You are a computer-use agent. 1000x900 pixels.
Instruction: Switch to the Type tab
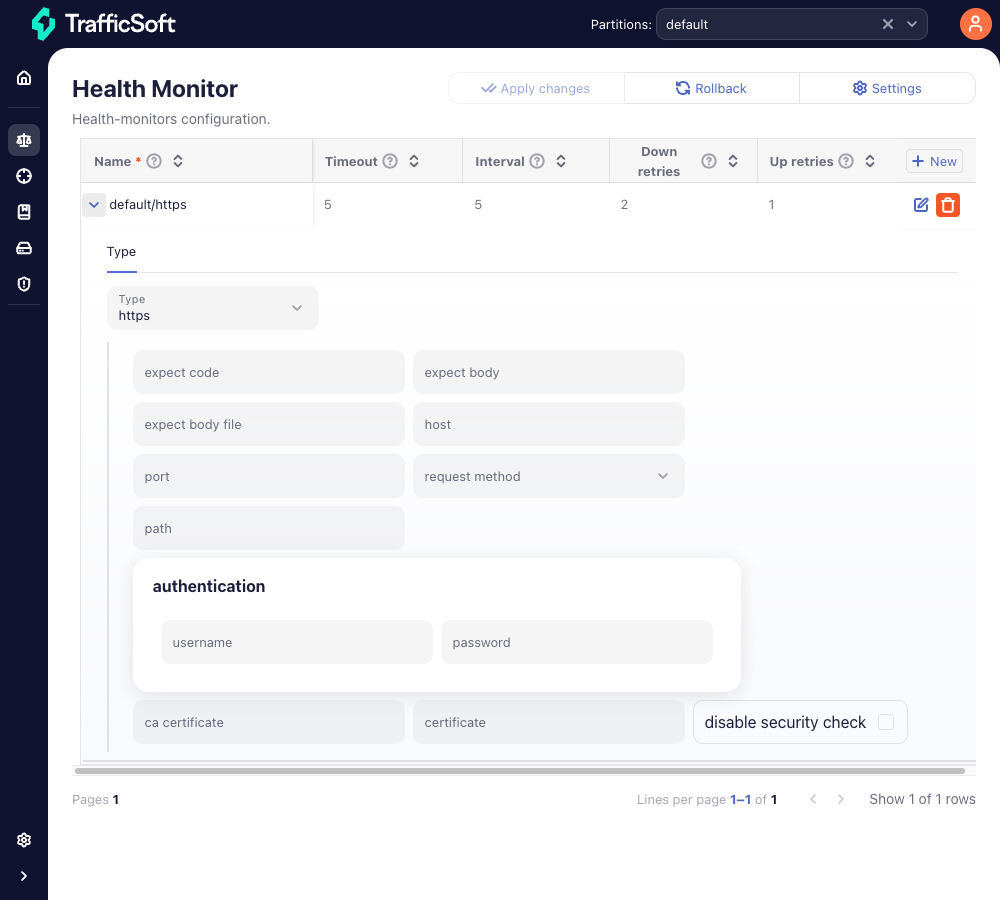[x=121, y=252]
